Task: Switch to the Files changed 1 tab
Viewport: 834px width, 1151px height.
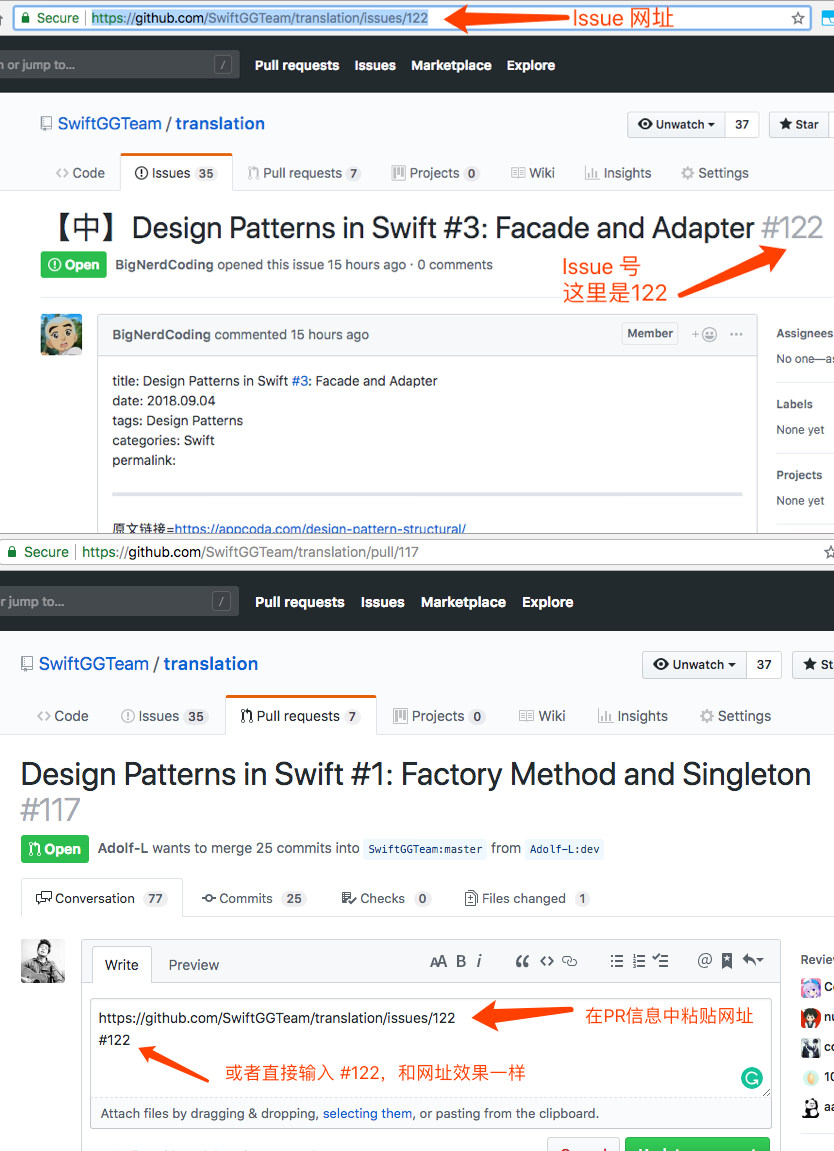Action: point(527,898)
